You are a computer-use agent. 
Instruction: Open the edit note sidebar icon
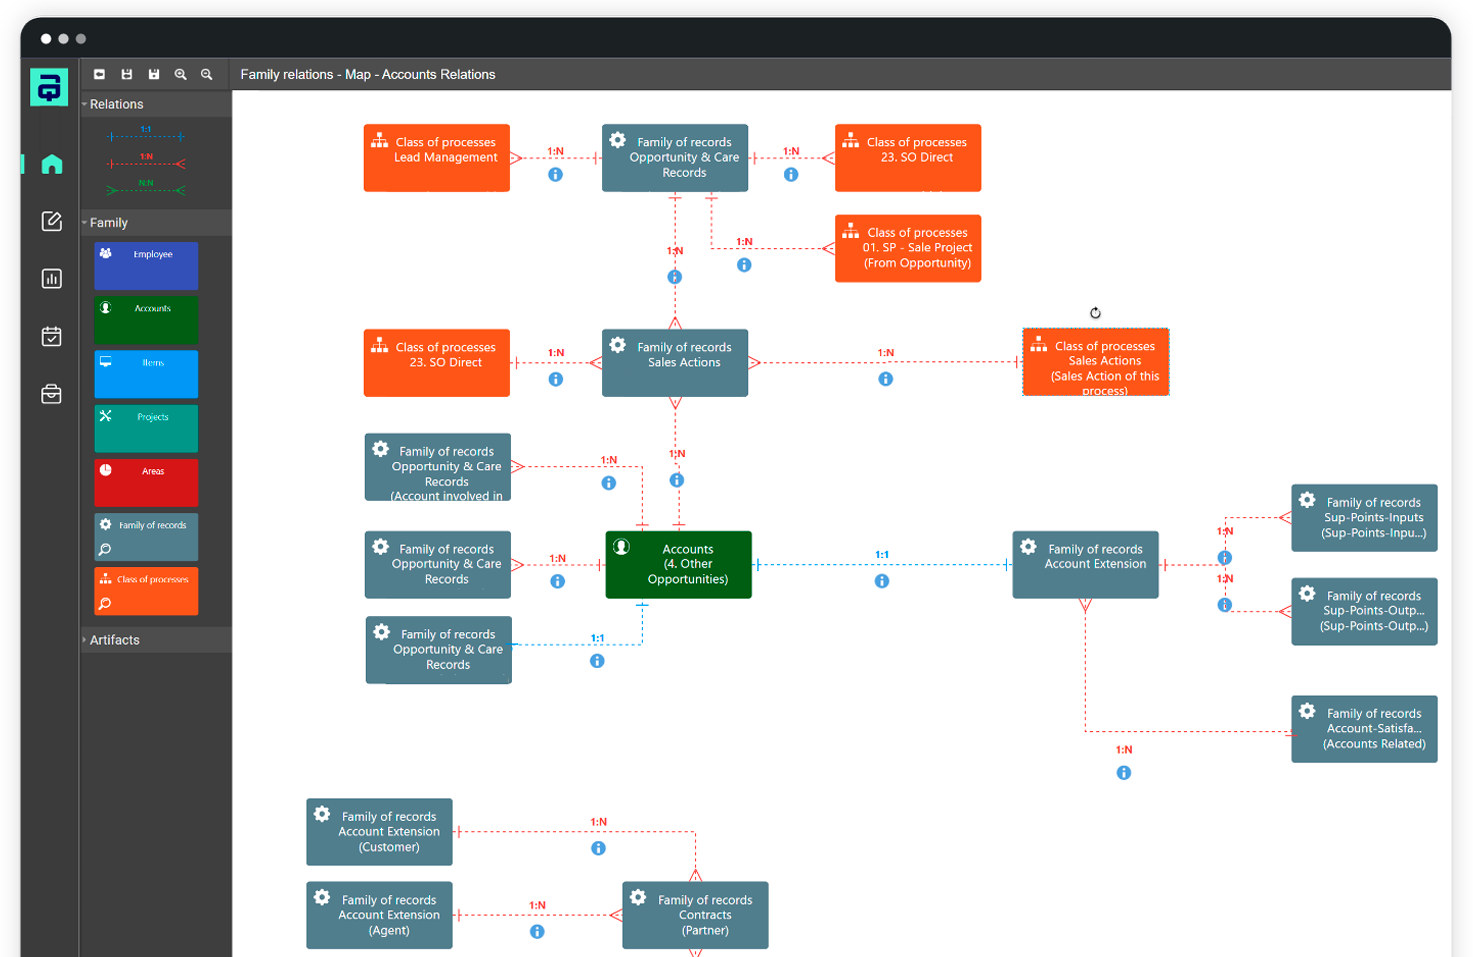tap(51, 221)
